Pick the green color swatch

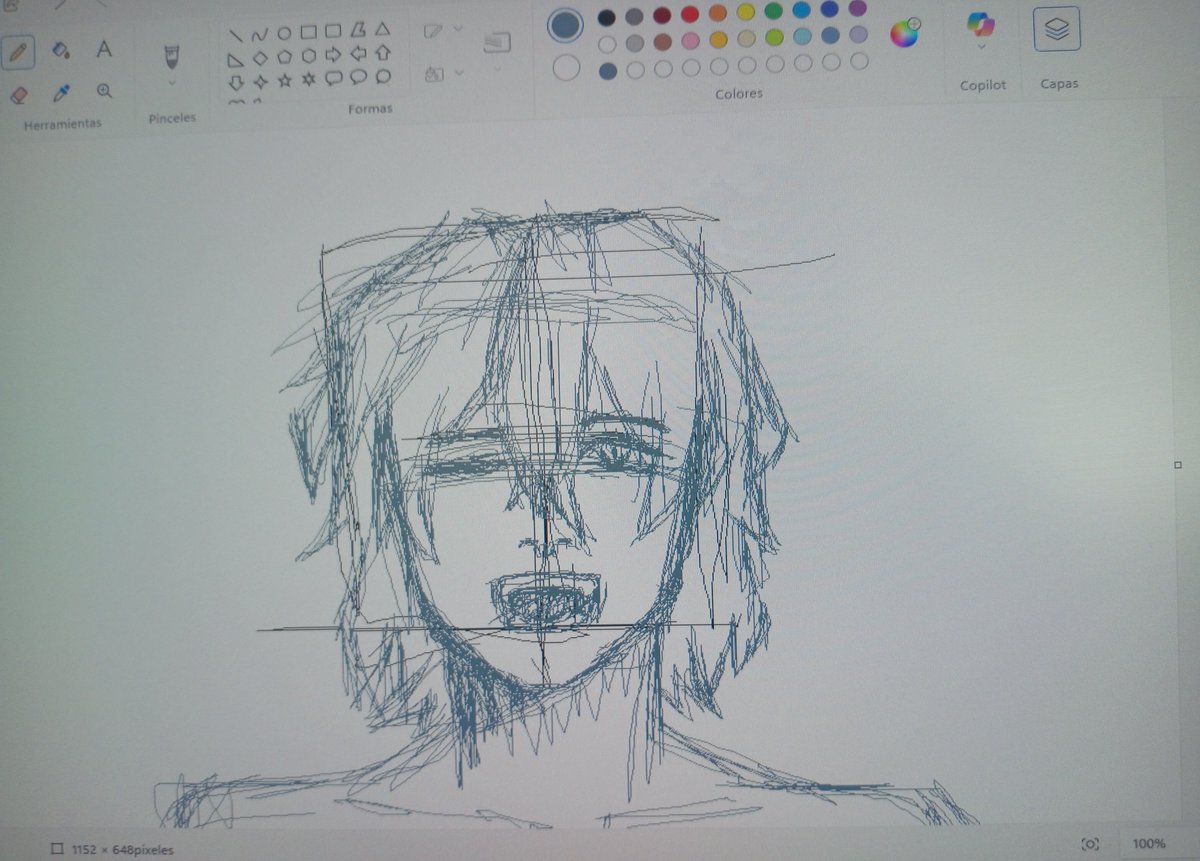[x=774, y=11]
